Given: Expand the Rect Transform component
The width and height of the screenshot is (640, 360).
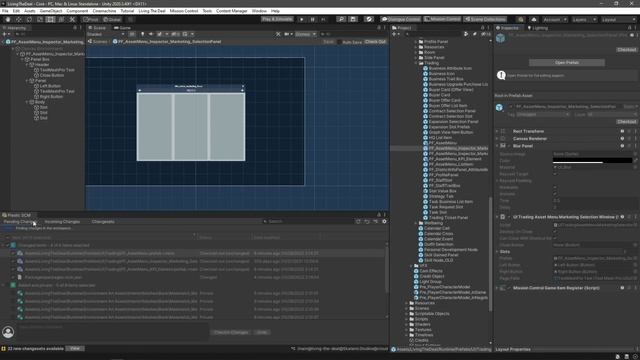Looking at the screenshot, I should pos(497,131).
